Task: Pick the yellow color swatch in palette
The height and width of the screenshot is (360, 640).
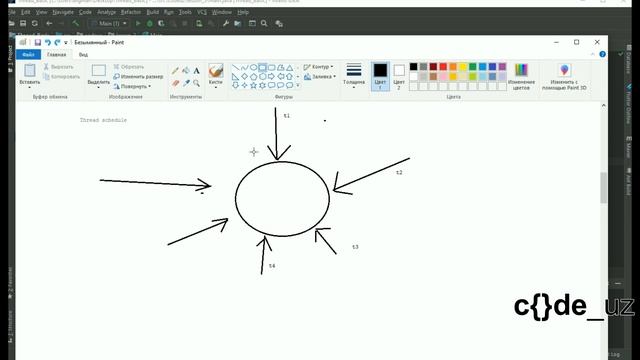Action: 463,67
